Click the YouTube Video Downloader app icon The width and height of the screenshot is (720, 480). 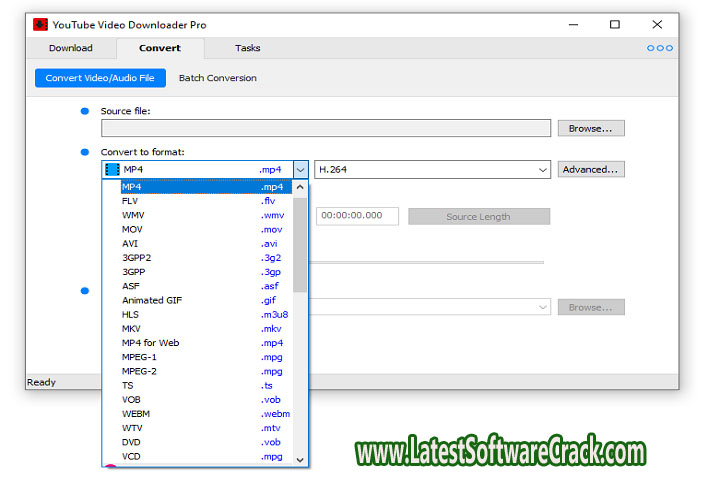coord(41,25)
